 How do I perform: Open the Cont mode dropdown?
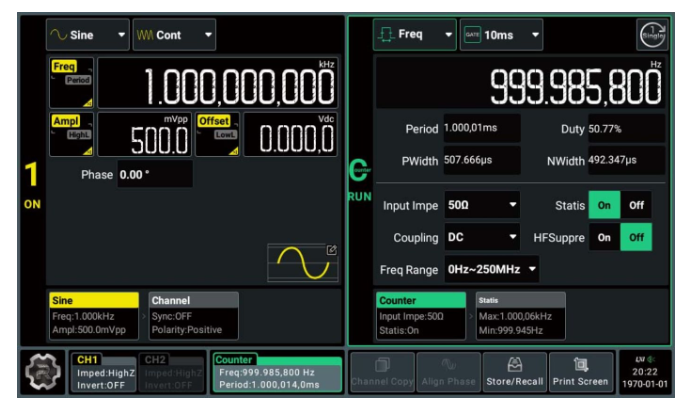(x=174, y=35)
